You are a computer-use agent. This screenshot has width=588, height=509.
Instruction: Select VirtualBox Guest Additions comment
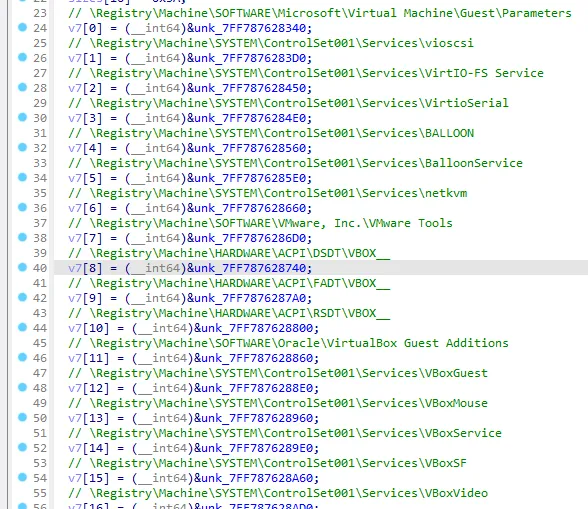288,343
